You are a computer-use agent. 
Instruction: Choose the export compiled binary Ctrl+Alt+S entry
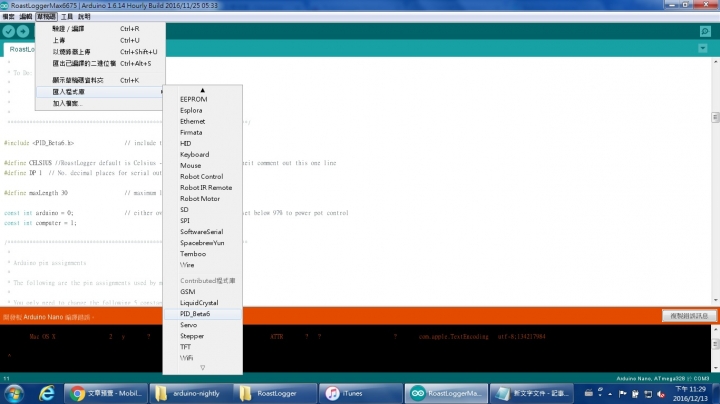[x=100, y=63]
